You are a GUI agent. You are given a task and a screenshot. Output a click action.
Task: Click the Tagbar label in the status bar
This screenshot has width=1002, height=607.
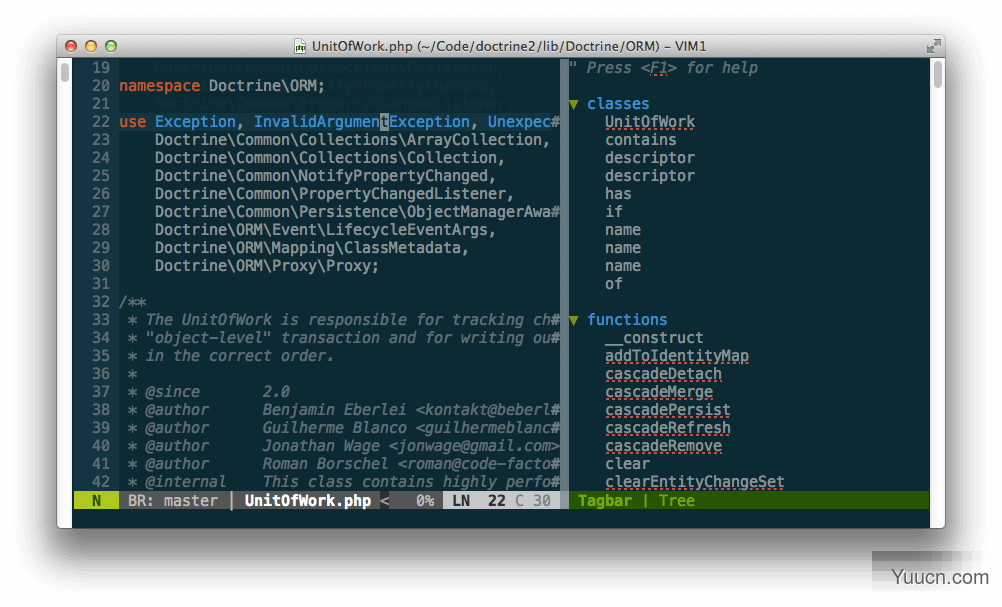click(605, 500)
